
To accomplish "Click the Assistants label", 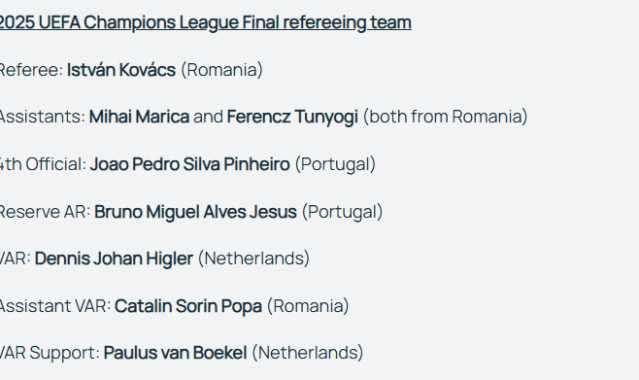I will click(42, 117).
